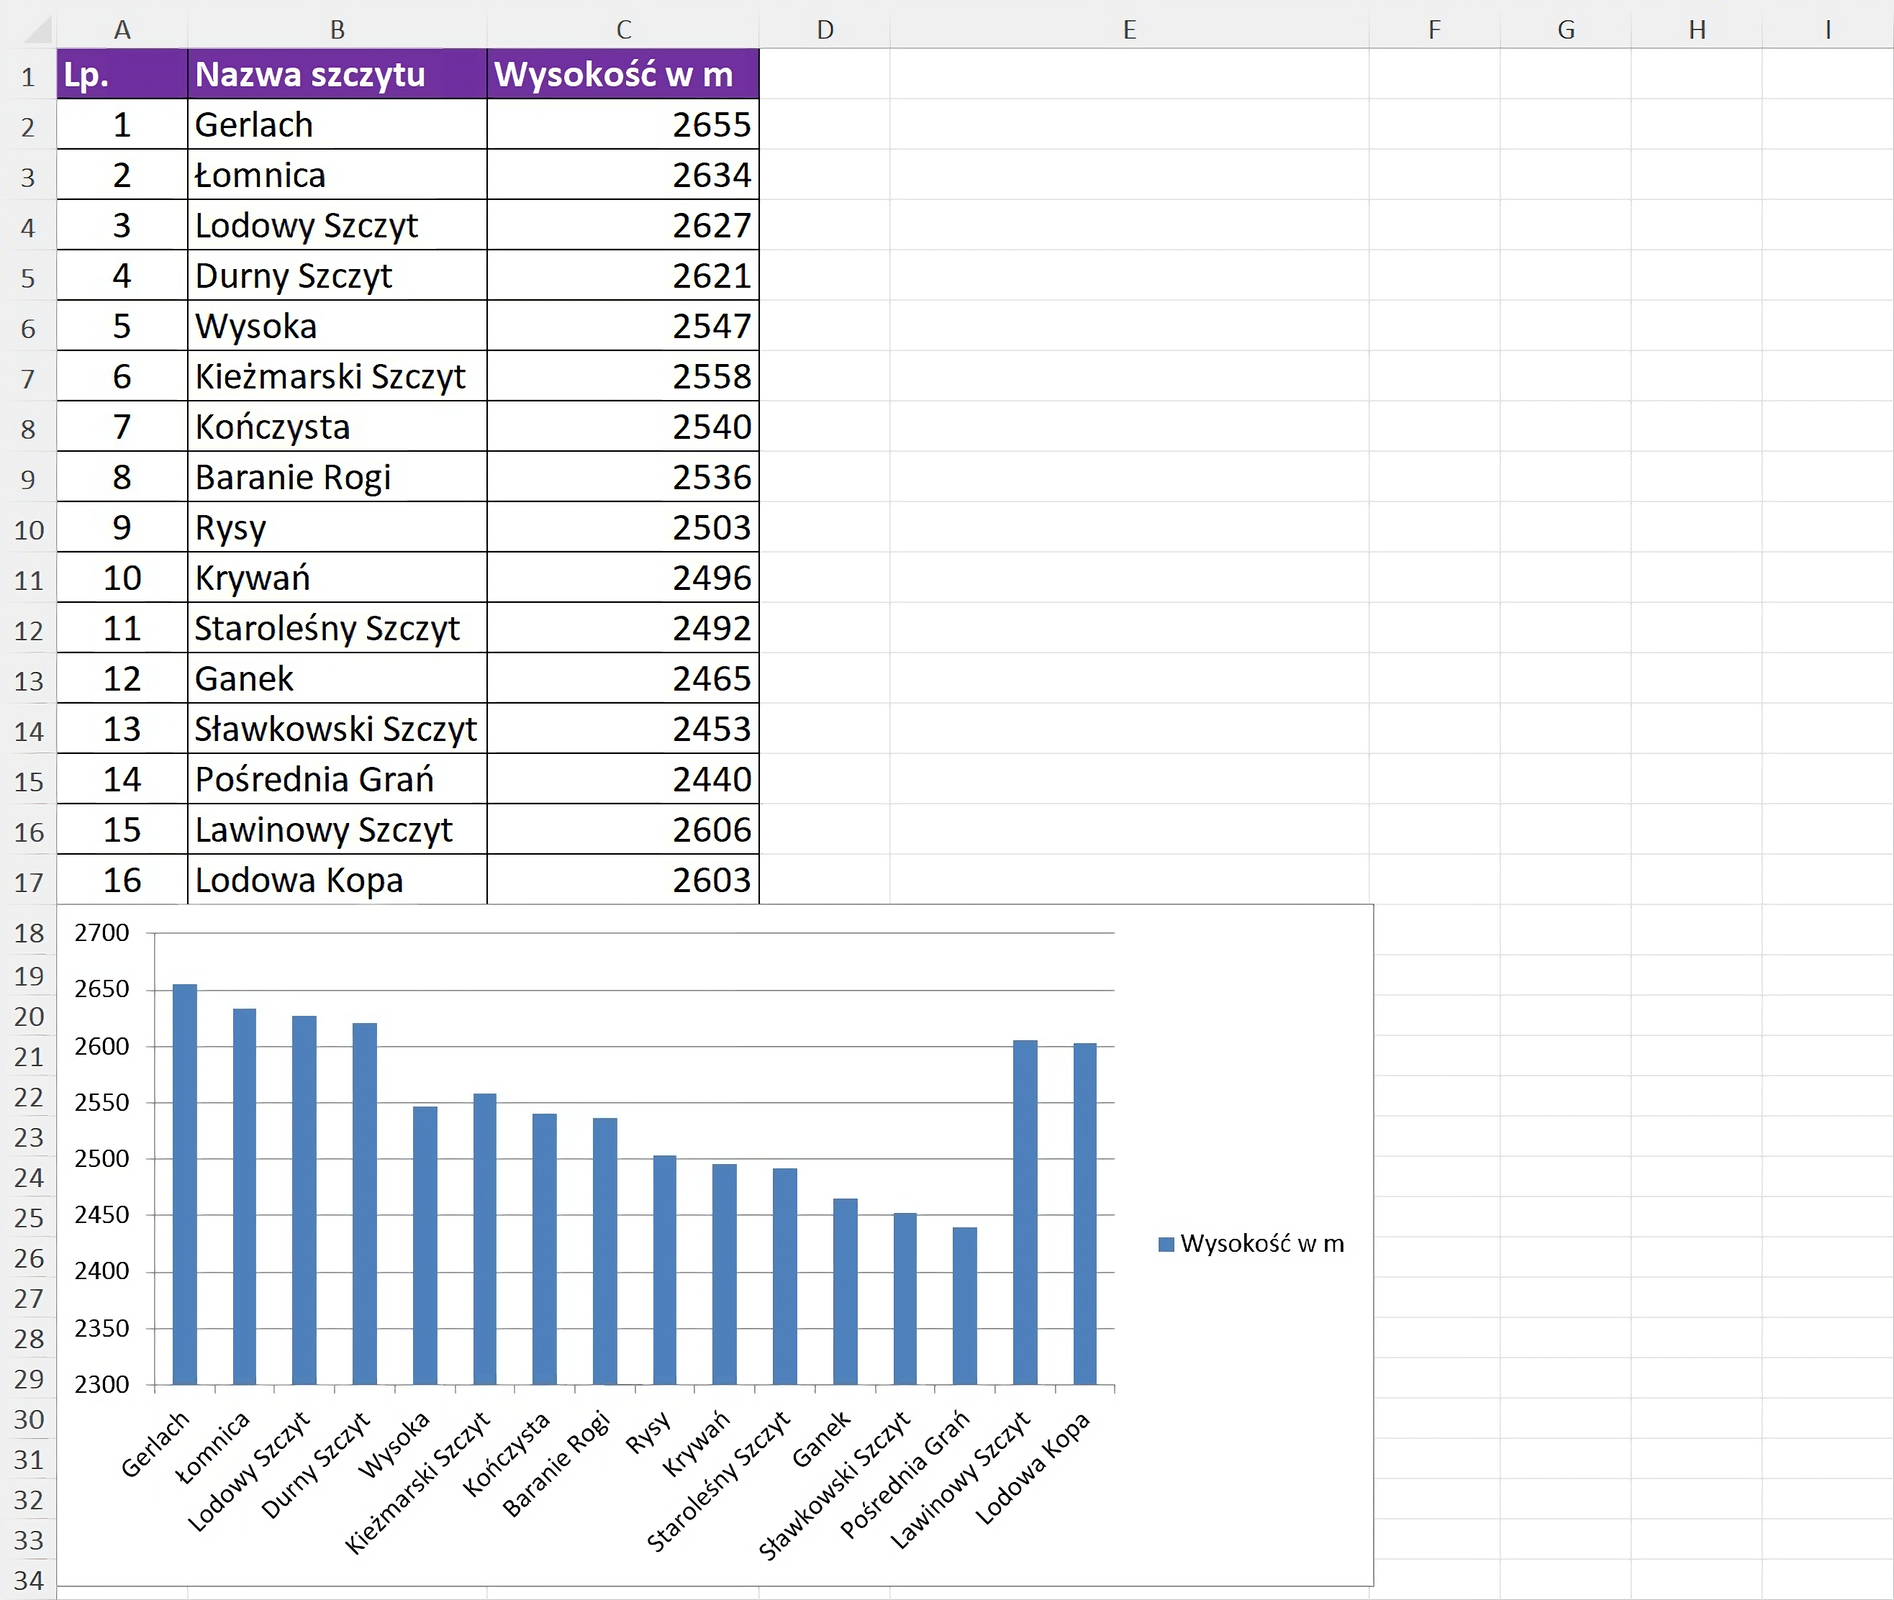Select the chart legend text "Wysokość w m"
This screenshot has height=1600, width=1894.
pyautogui.click(x=1262, y=1244)
